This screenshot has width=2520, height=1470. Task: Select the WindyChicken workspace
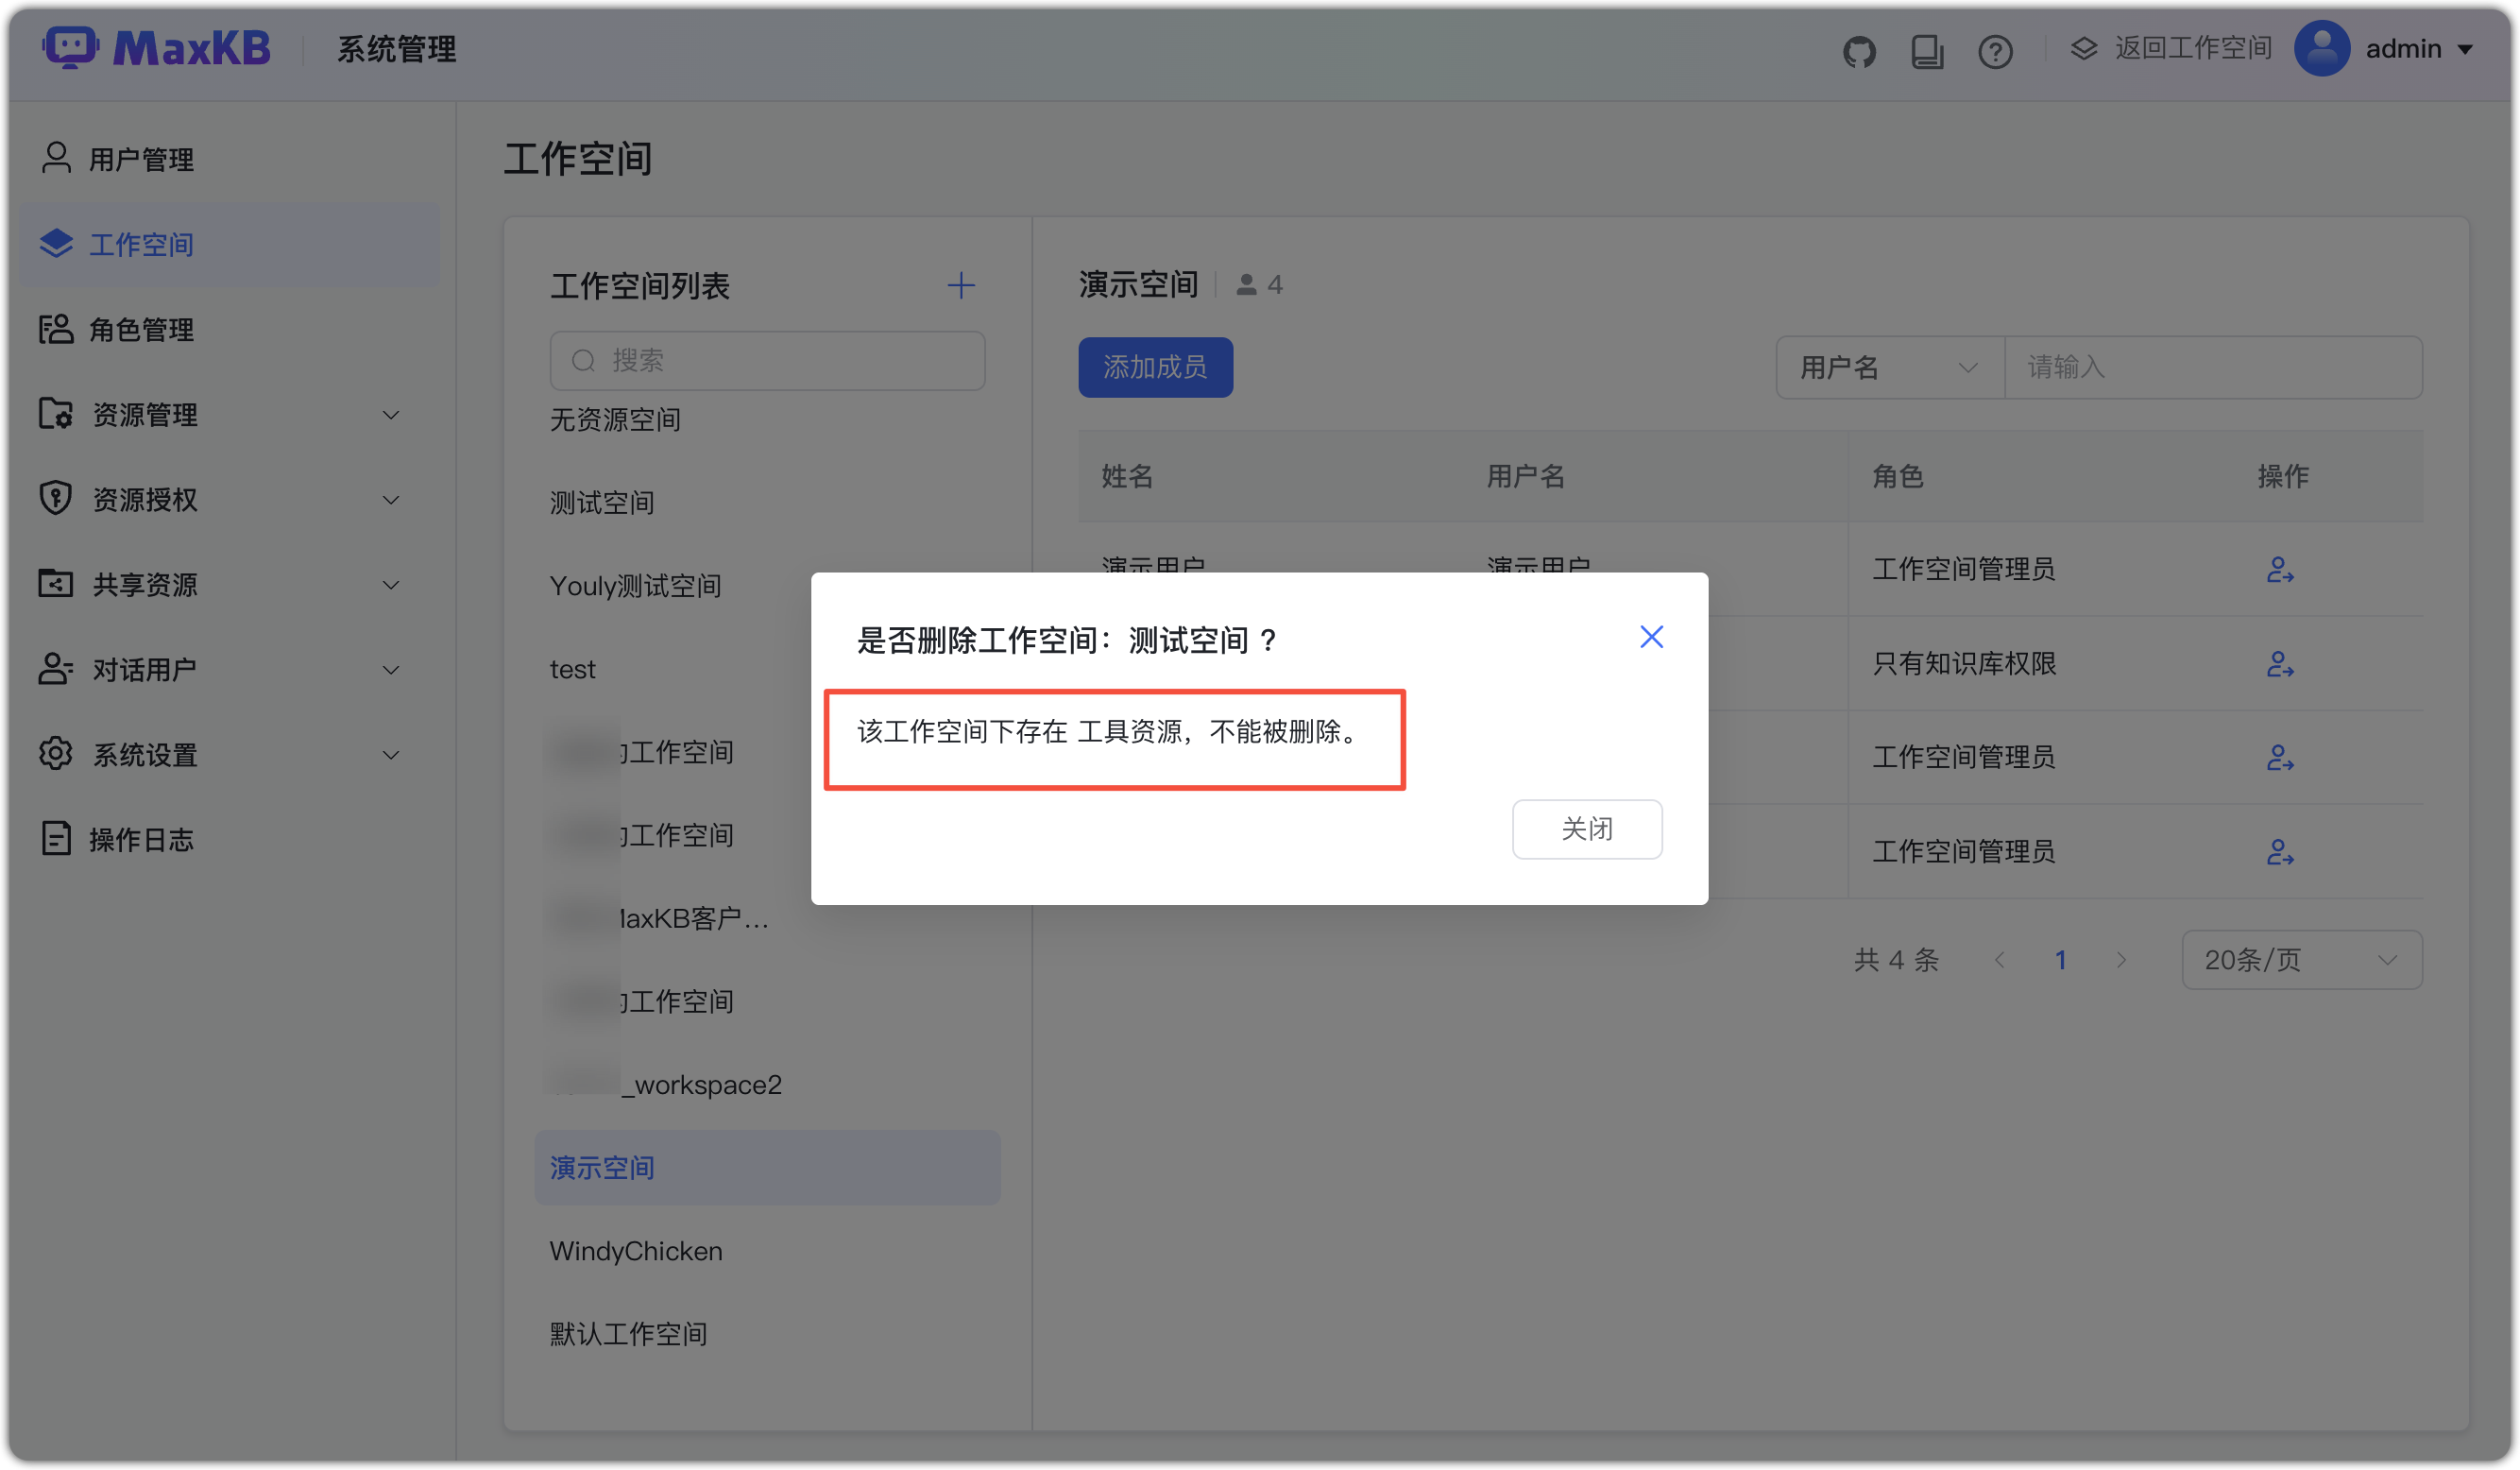point(635,1250)
